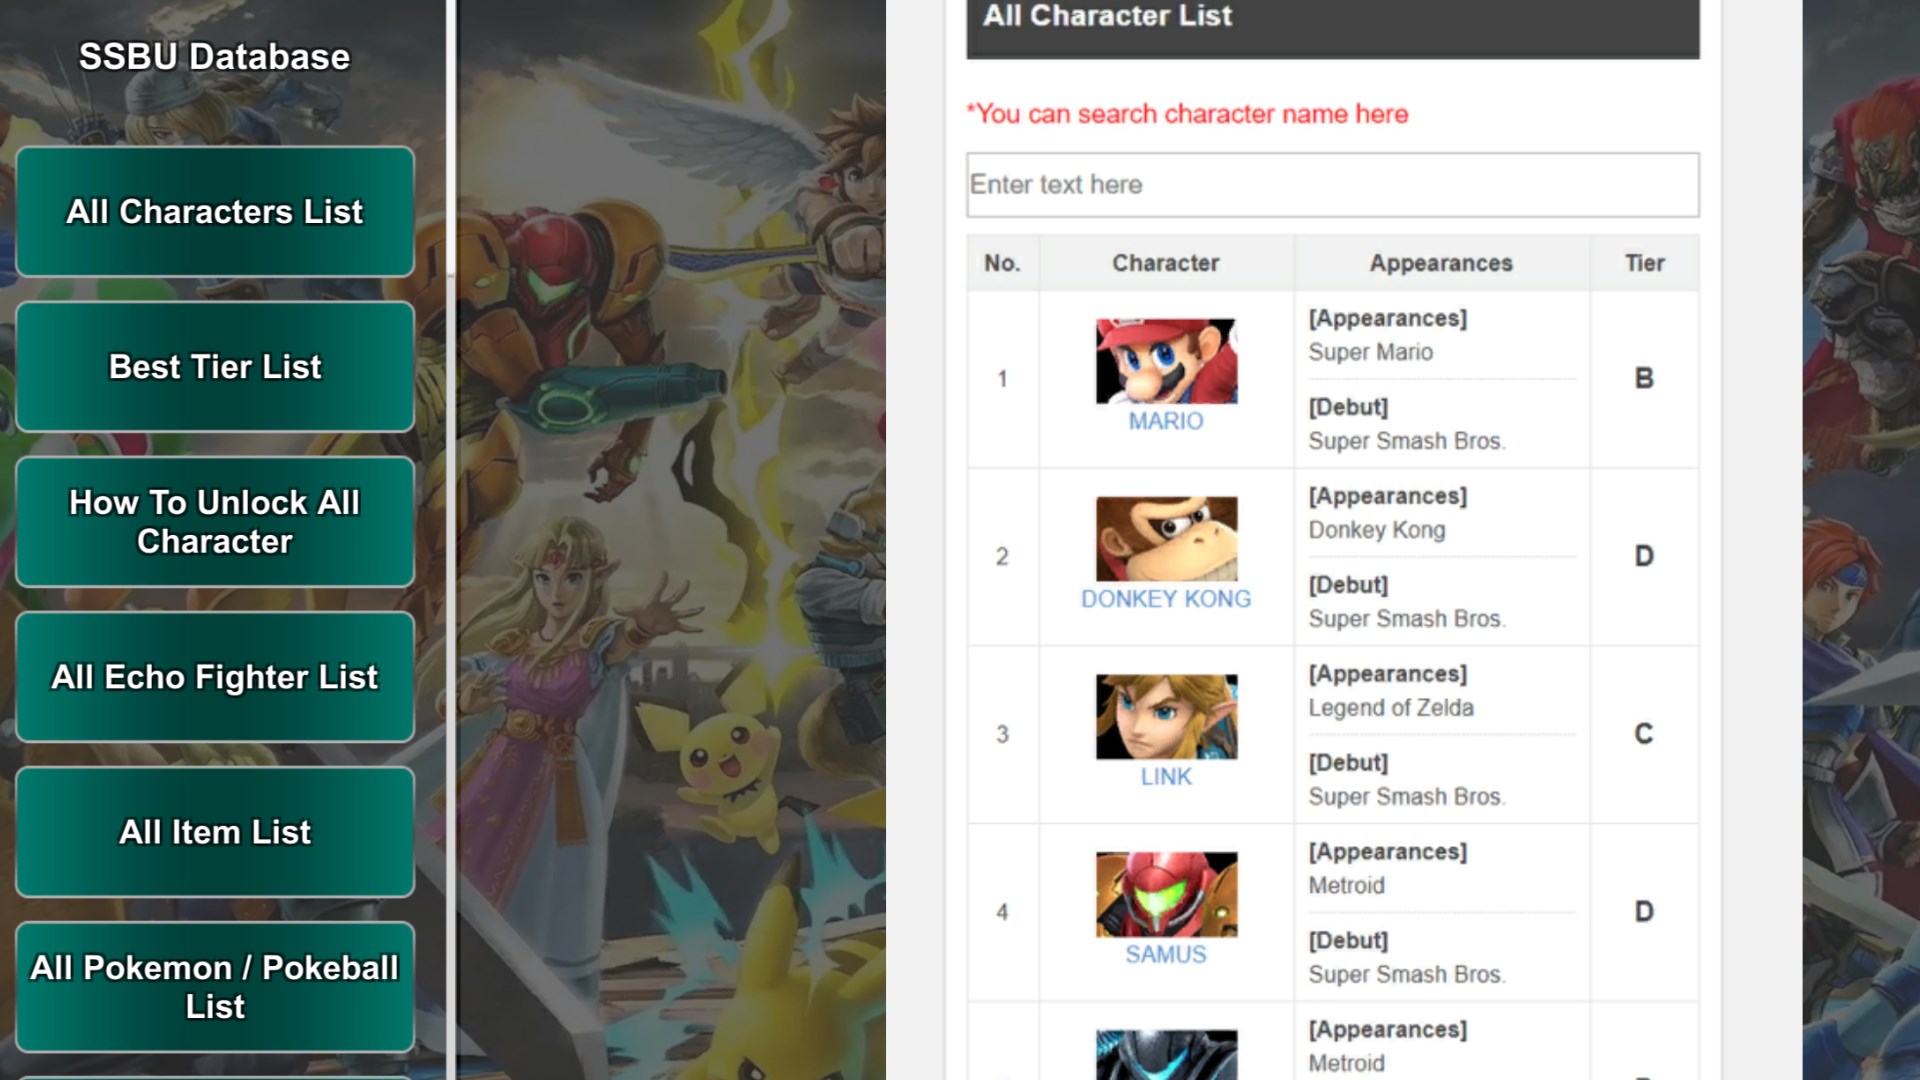Go to Best Tier List page

point(215,367)
